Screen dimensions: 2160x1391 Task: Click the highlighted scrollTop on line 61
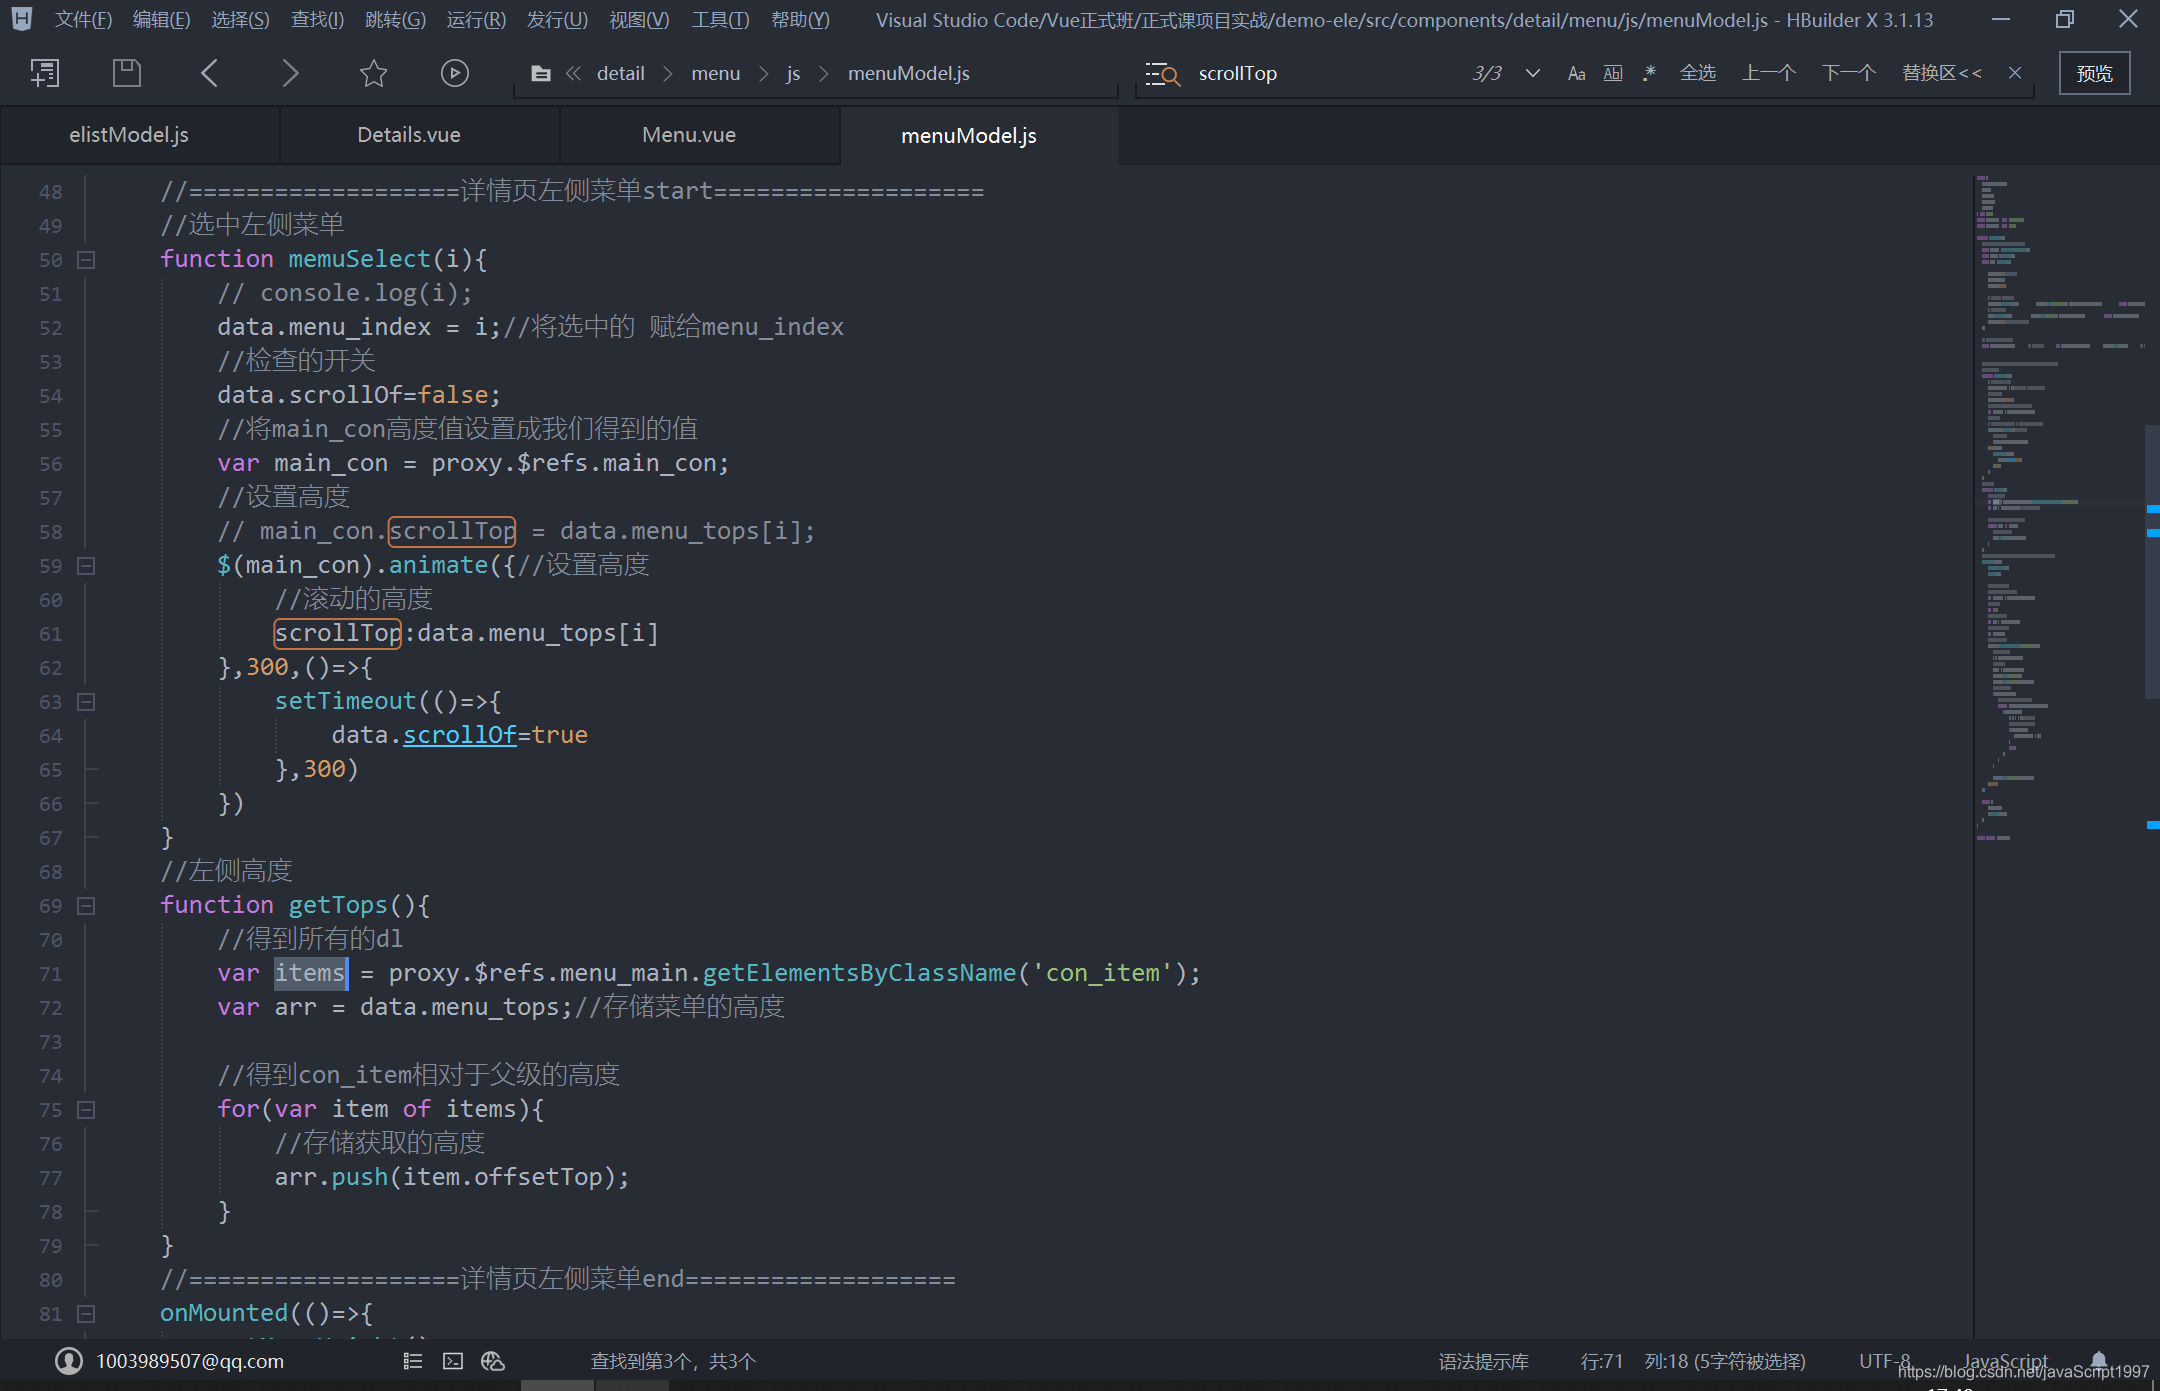[x=337, y=633]
